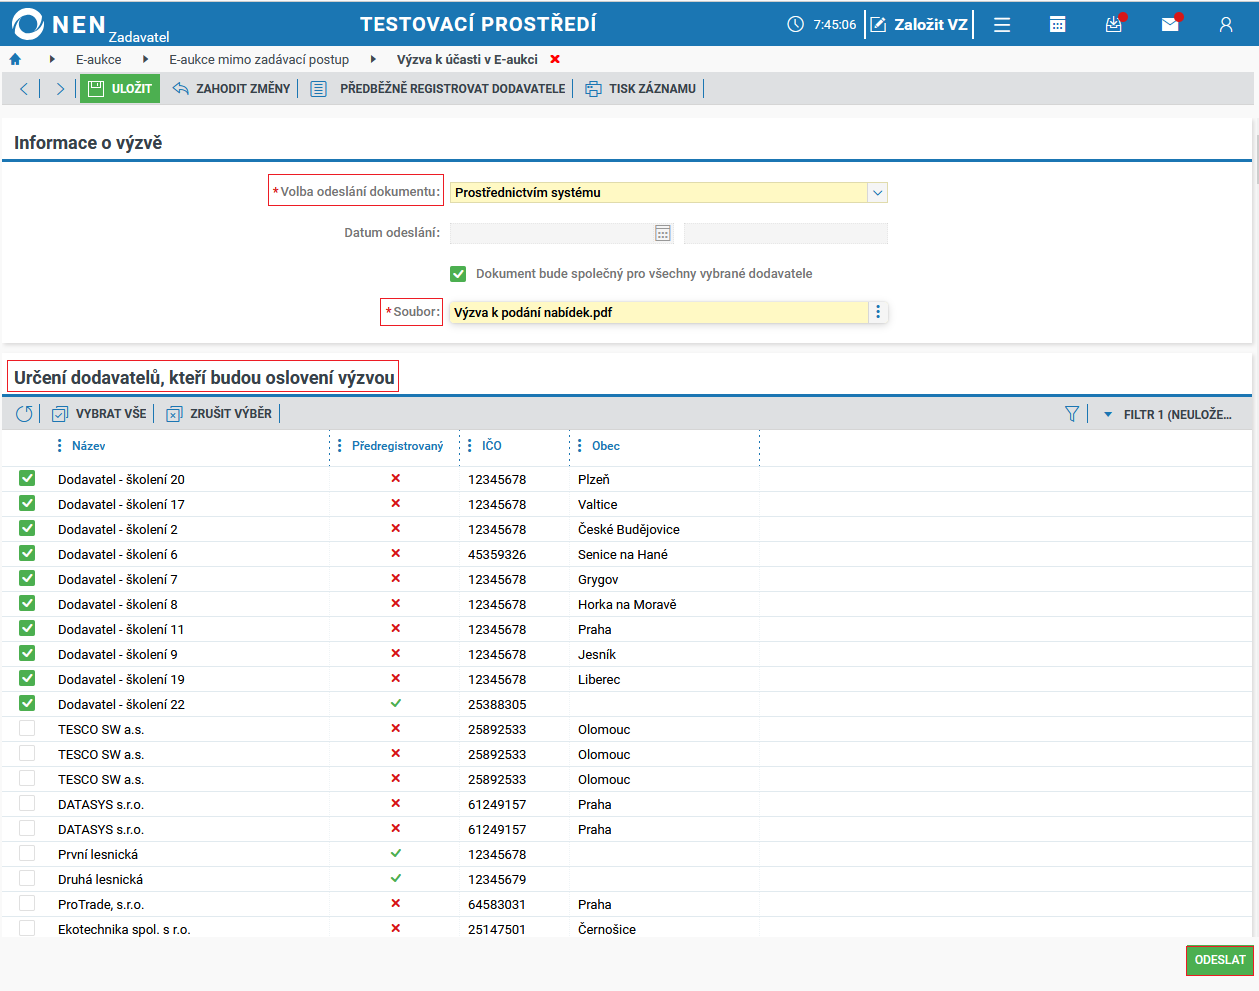Click the clock icon beside 7:45:06
The image size is (1259, 991).
796,24
